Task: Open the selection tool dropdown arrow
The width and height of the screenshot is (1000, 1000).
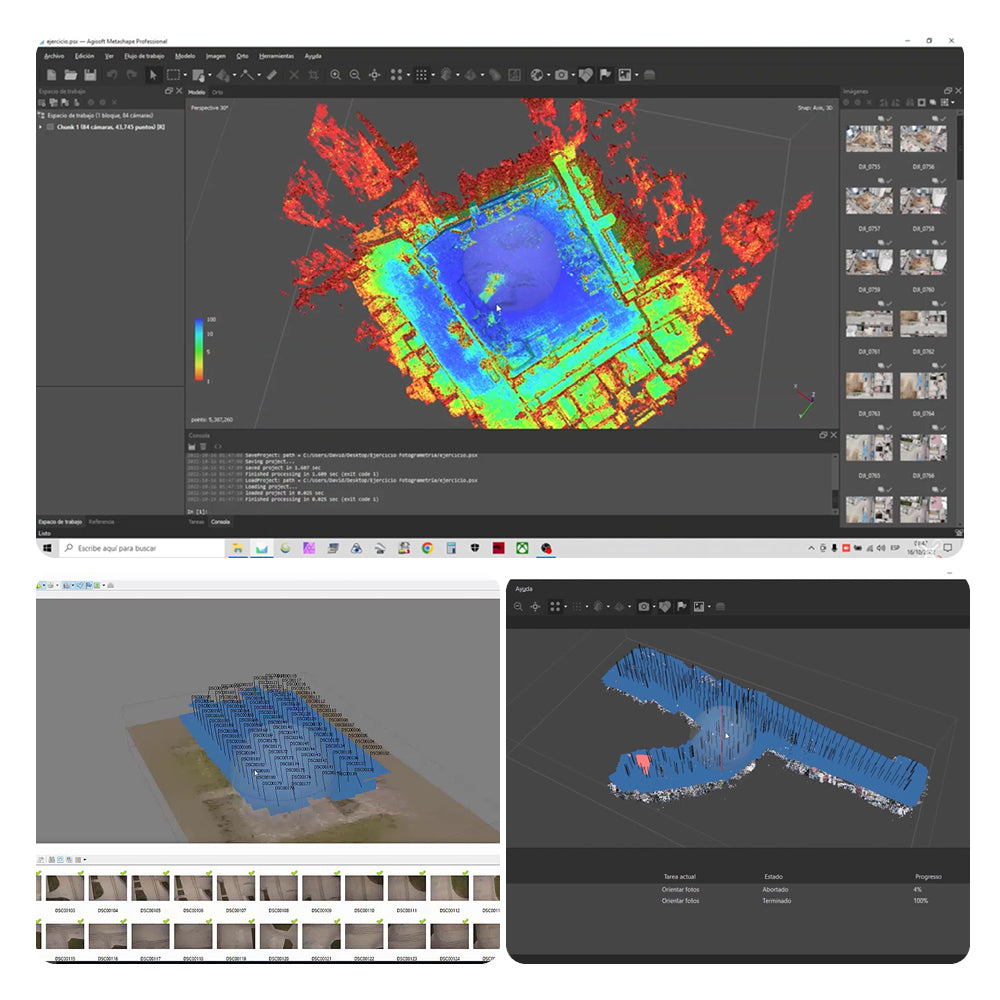Action: (184, 75)
